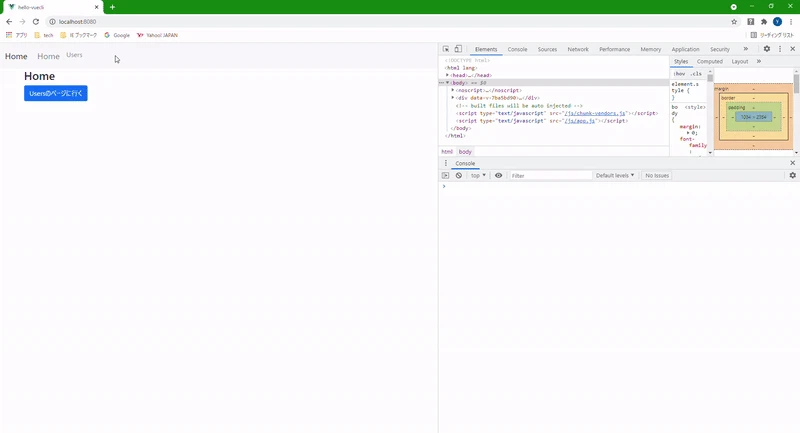Open the DevTools customize three-dot menu
Image resolution: width=800 pixels, height=433 pixels.
780,49
